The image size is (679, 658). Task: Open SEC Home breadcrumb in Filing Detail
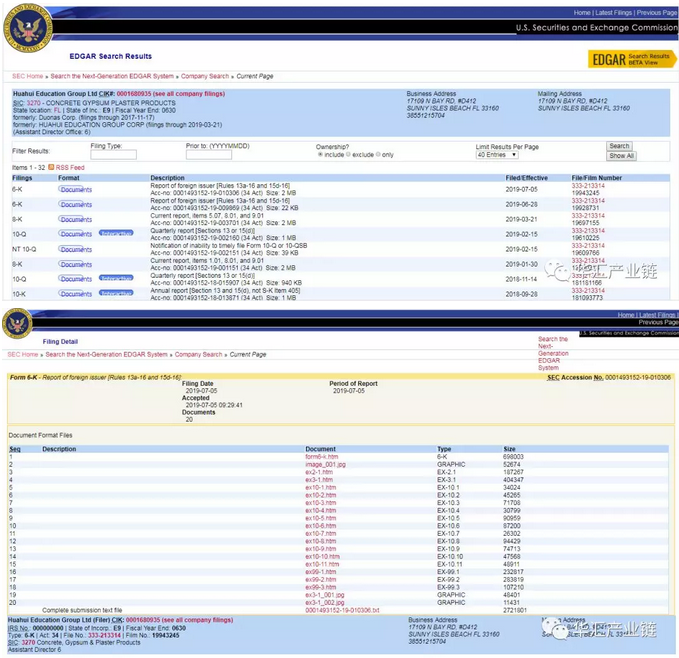pos(23,355)
